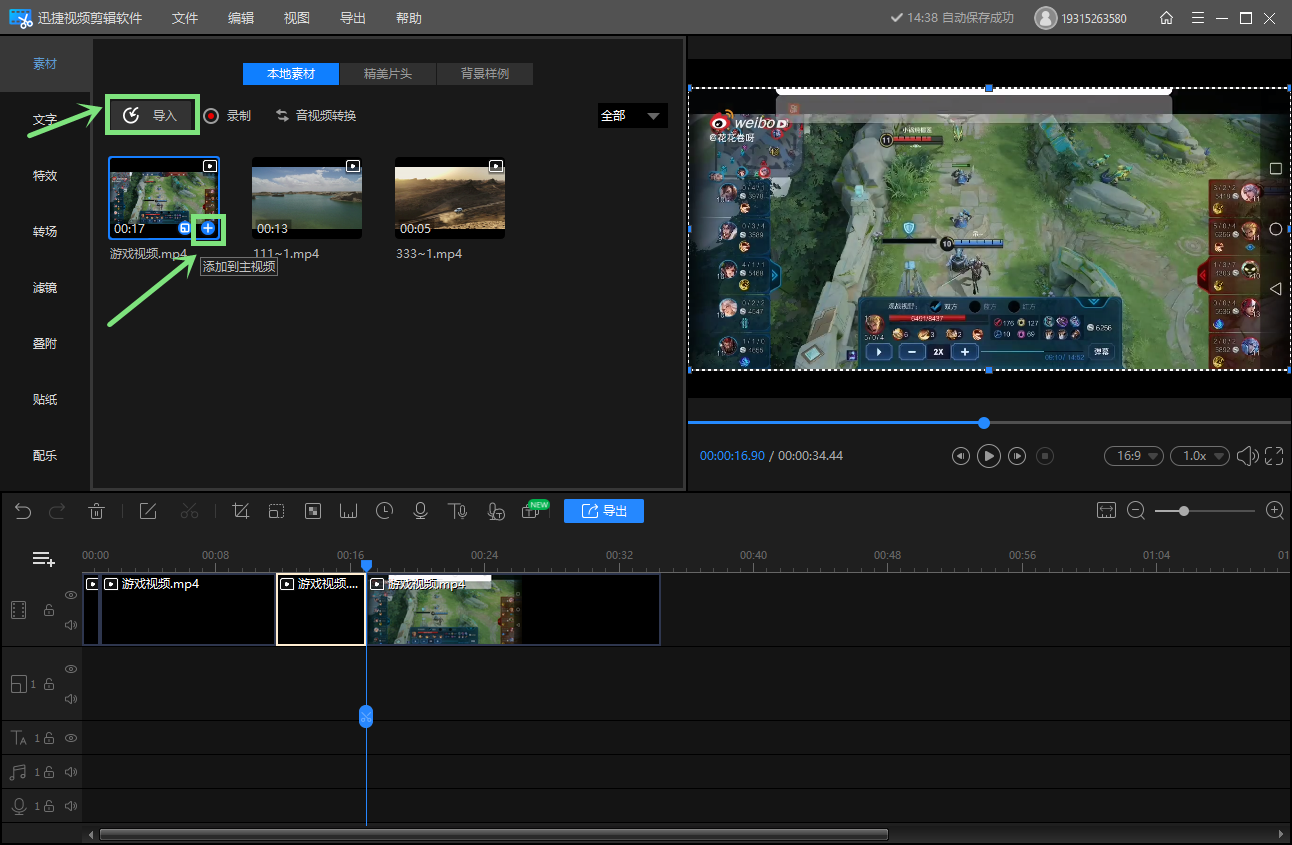This screenshot has height=845, width=1292.
Task: Open the text-to-speech icon
Action: point(458,512)
